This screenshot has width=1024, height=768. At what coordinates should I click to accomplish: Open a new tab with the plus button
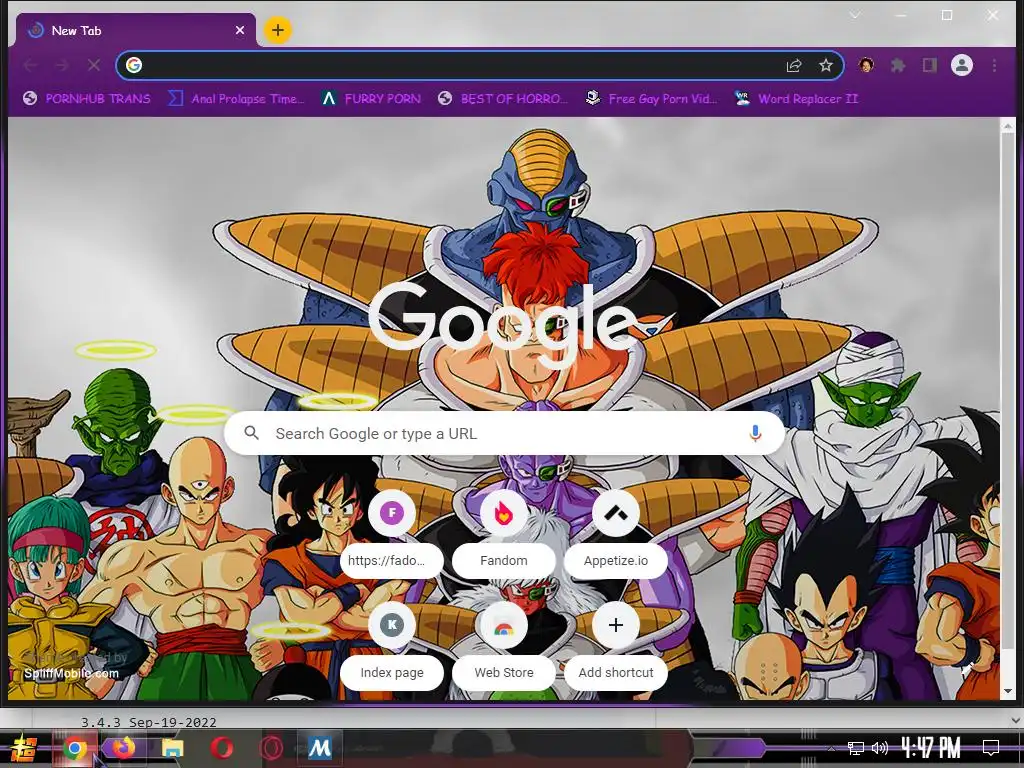pos(278,30)
